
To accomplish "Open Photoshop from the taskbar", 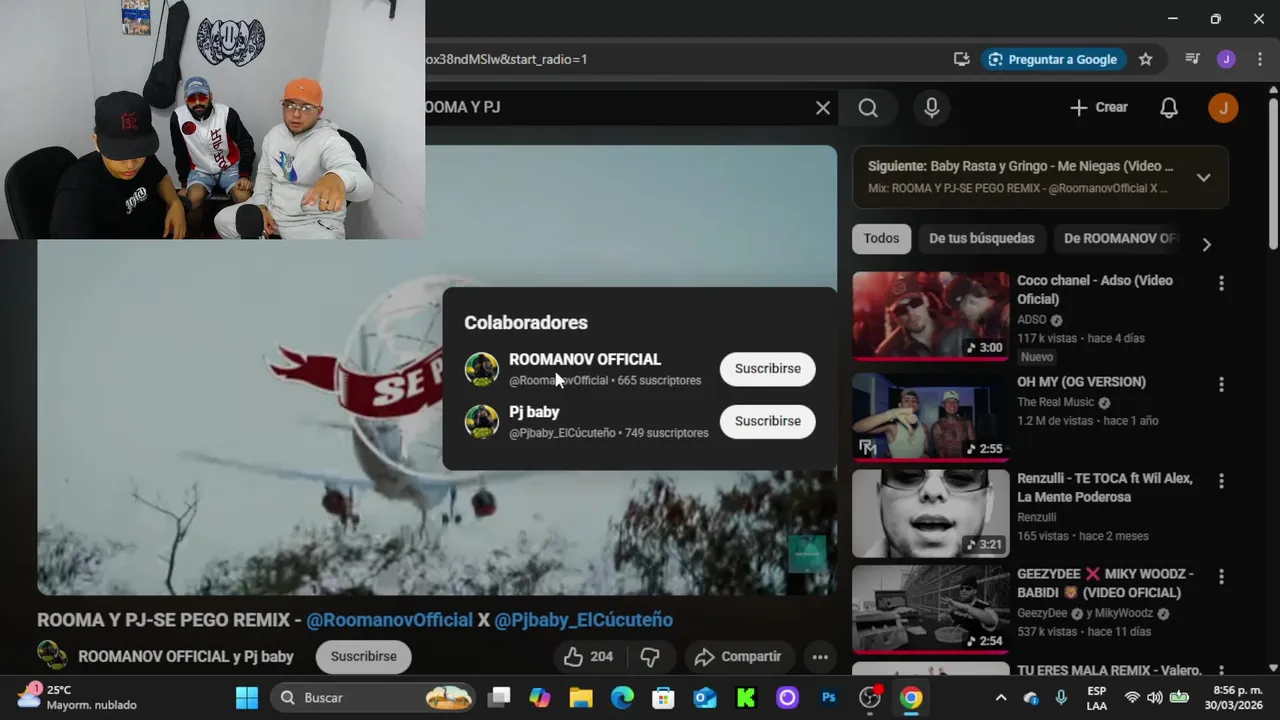I will 828,697.
